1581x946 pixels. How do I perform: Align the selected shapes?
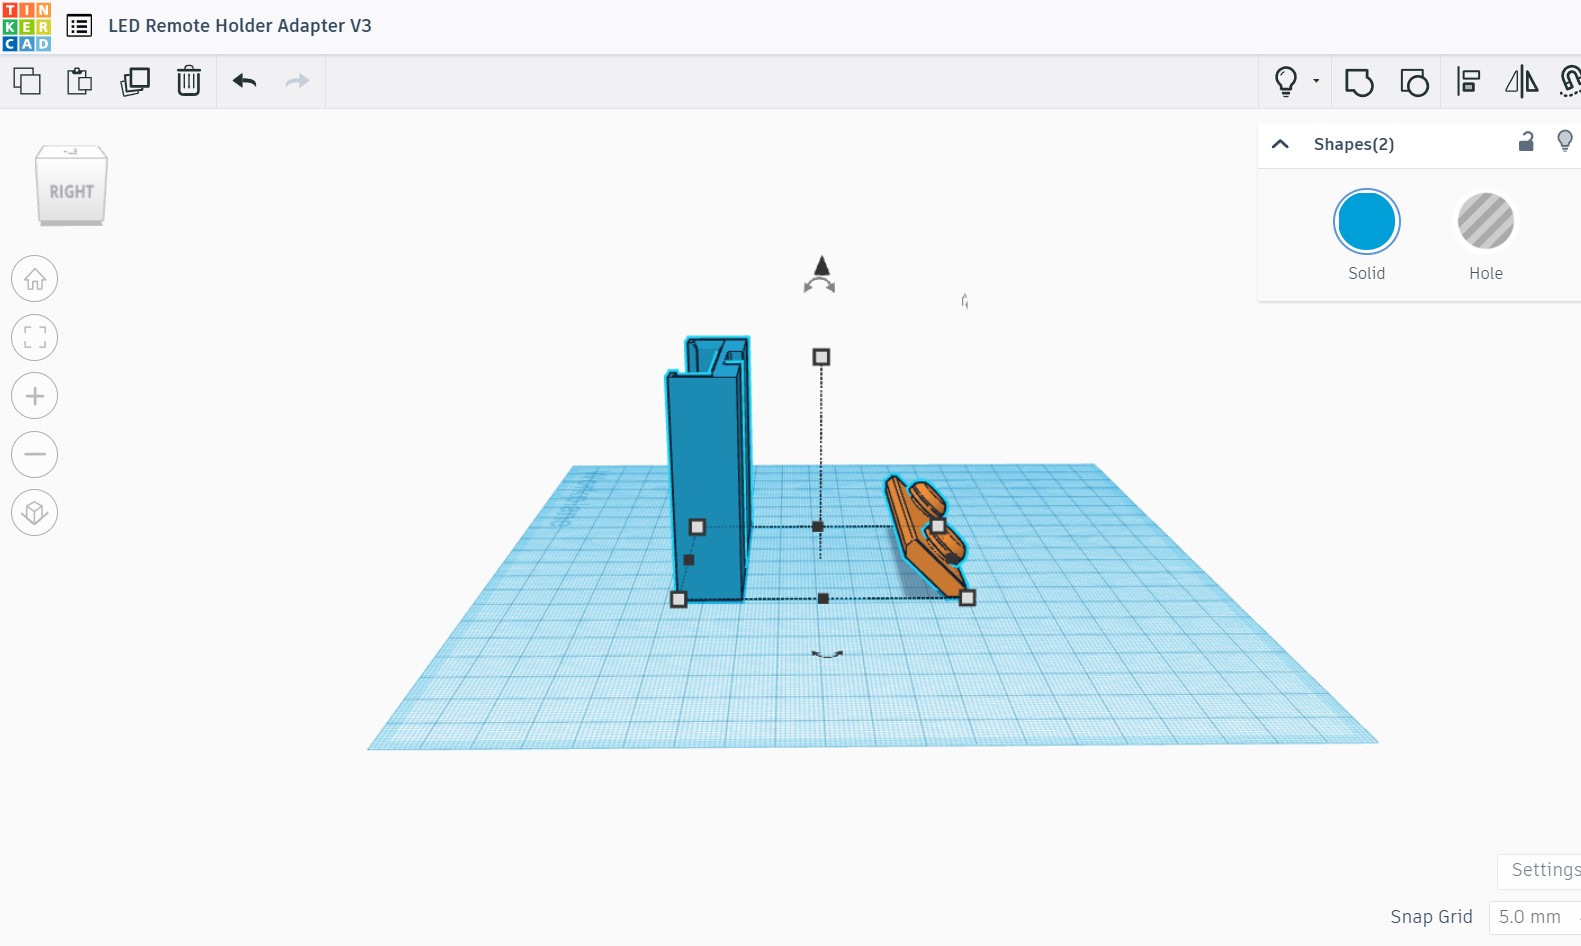coord(1468,81)
